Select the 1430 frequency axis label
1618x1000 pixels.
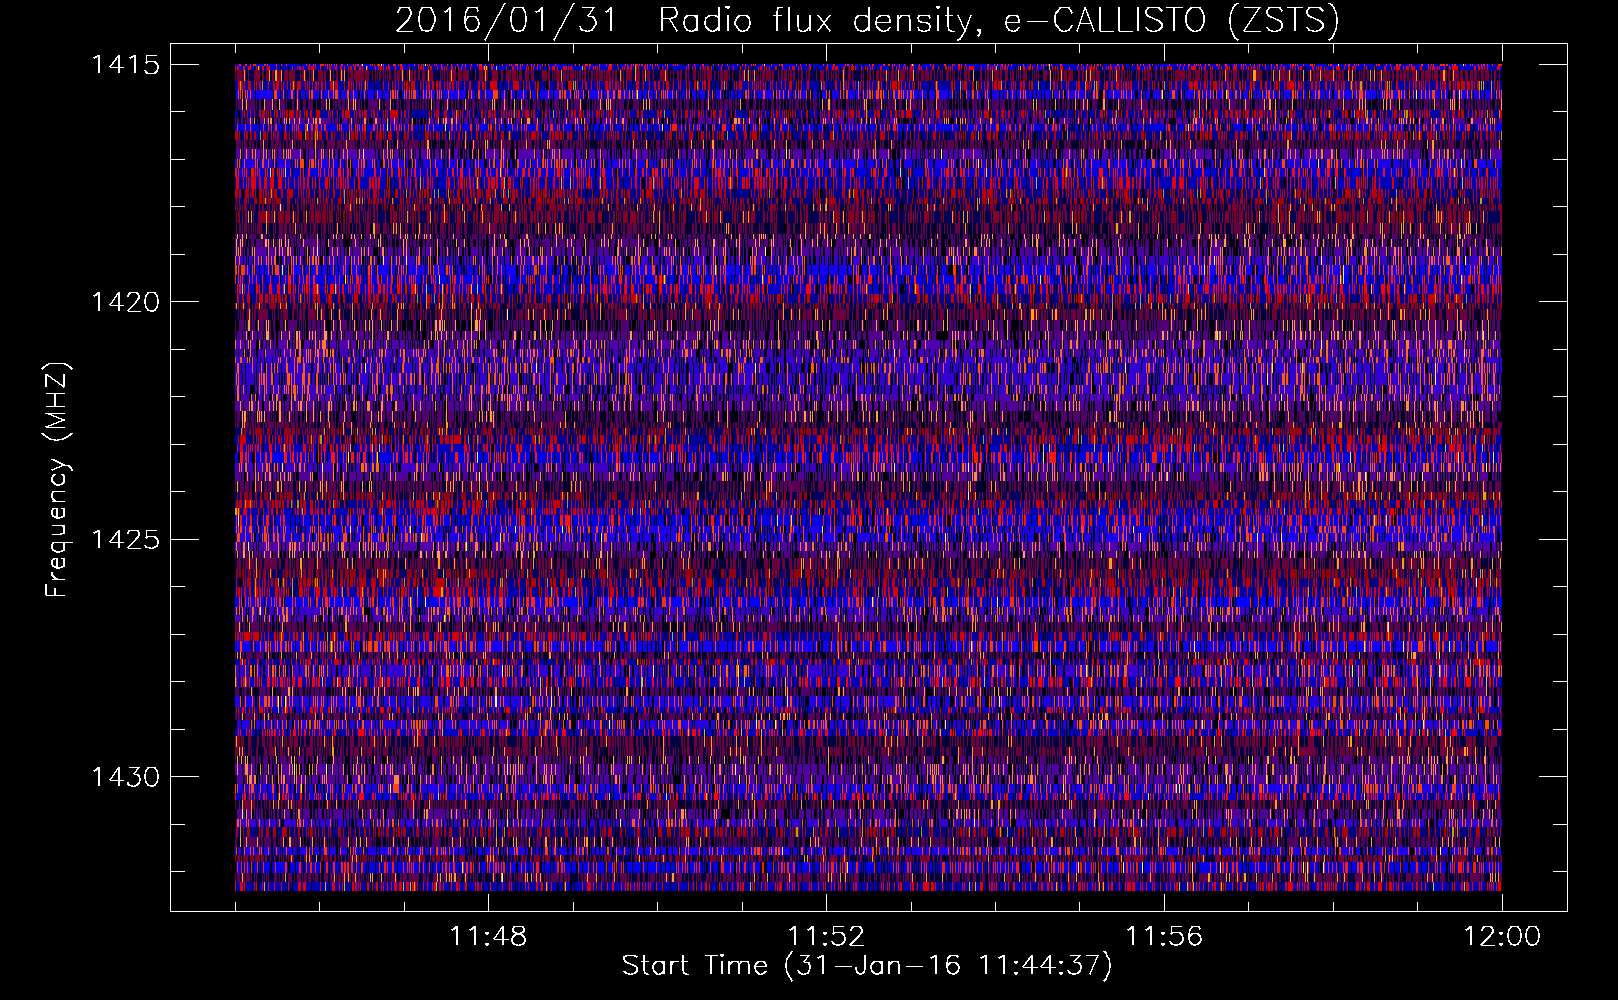coord(125,777)
